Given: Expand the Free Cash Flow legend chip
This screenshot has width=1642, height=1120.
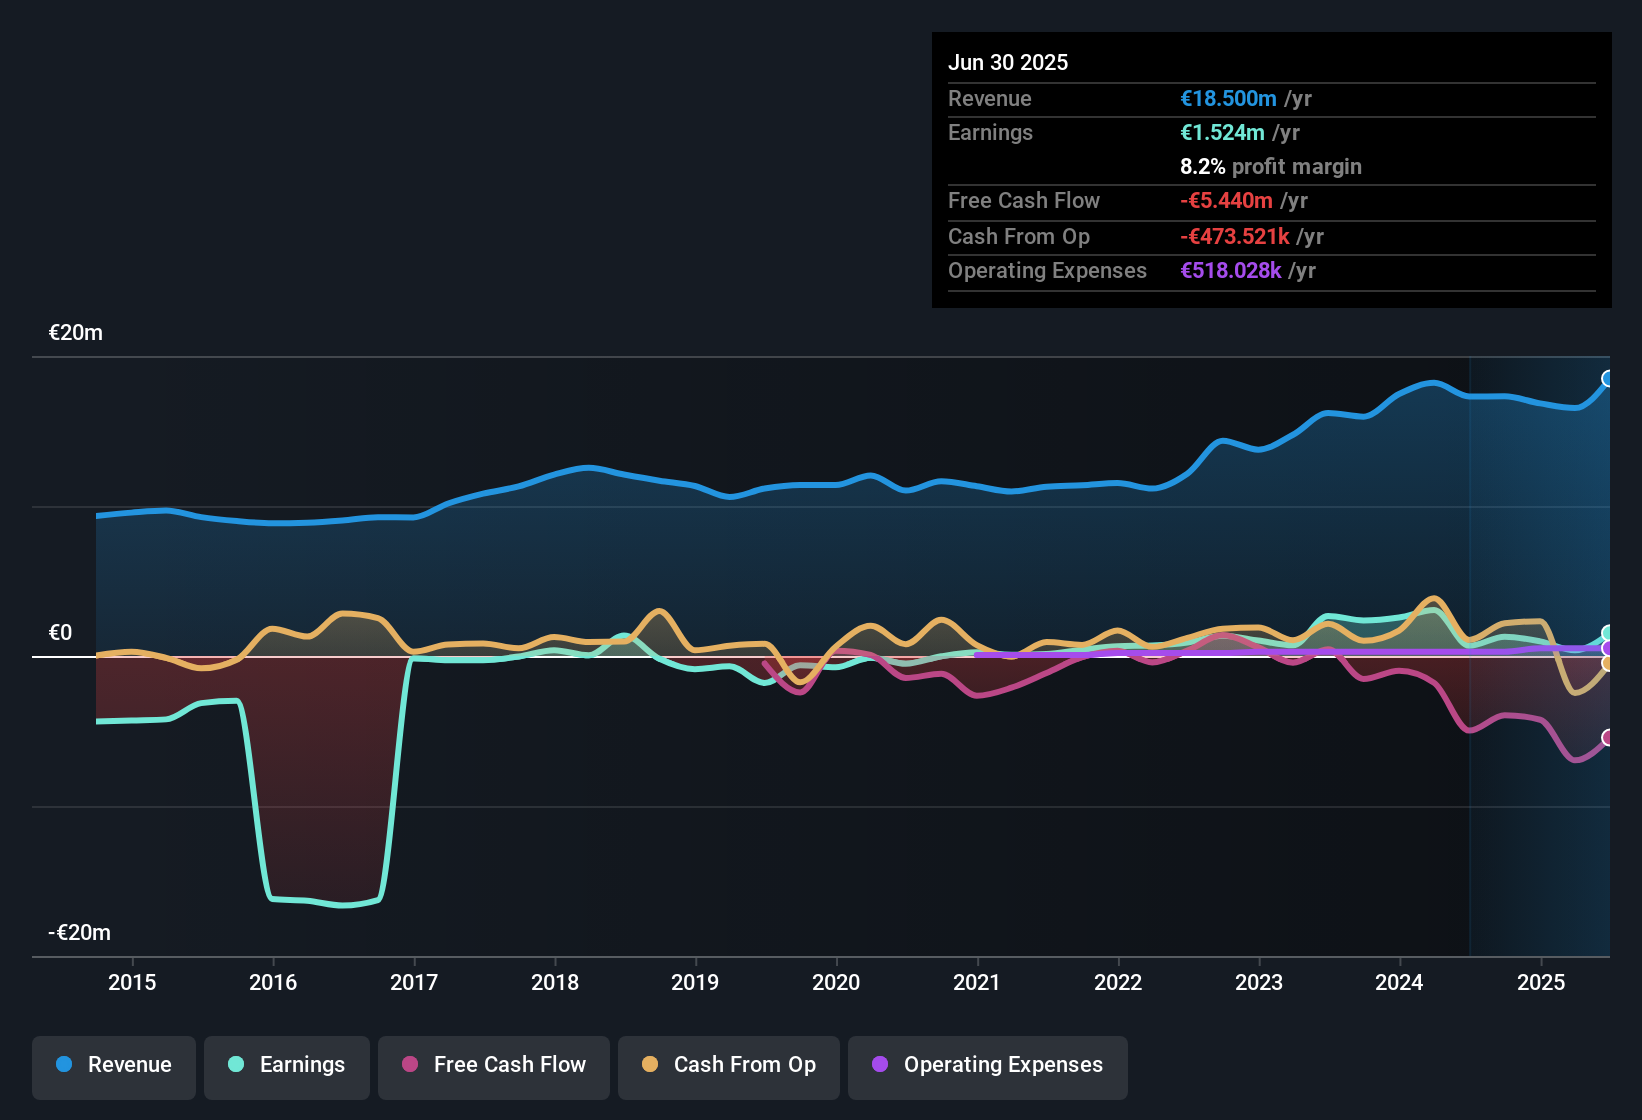Looking at the screenshot, I should (494, 1066).
